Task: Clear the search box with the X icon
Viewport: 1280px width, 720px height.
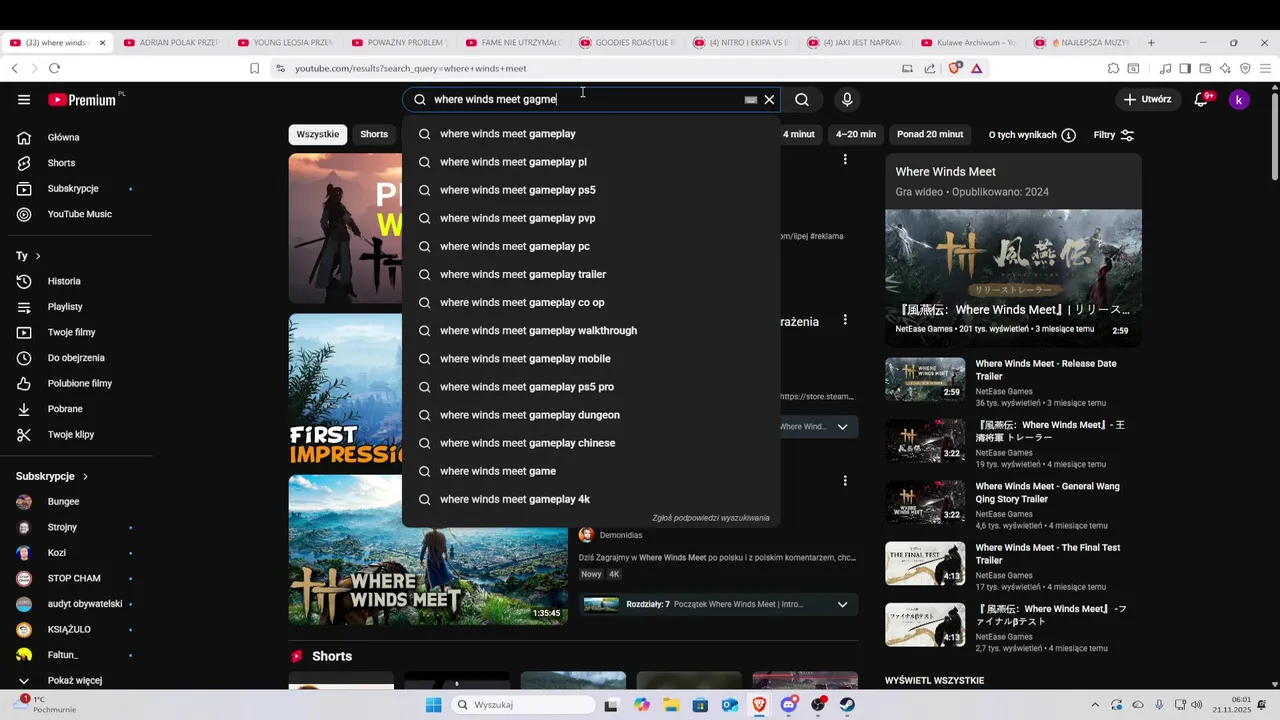Action: 769,99
